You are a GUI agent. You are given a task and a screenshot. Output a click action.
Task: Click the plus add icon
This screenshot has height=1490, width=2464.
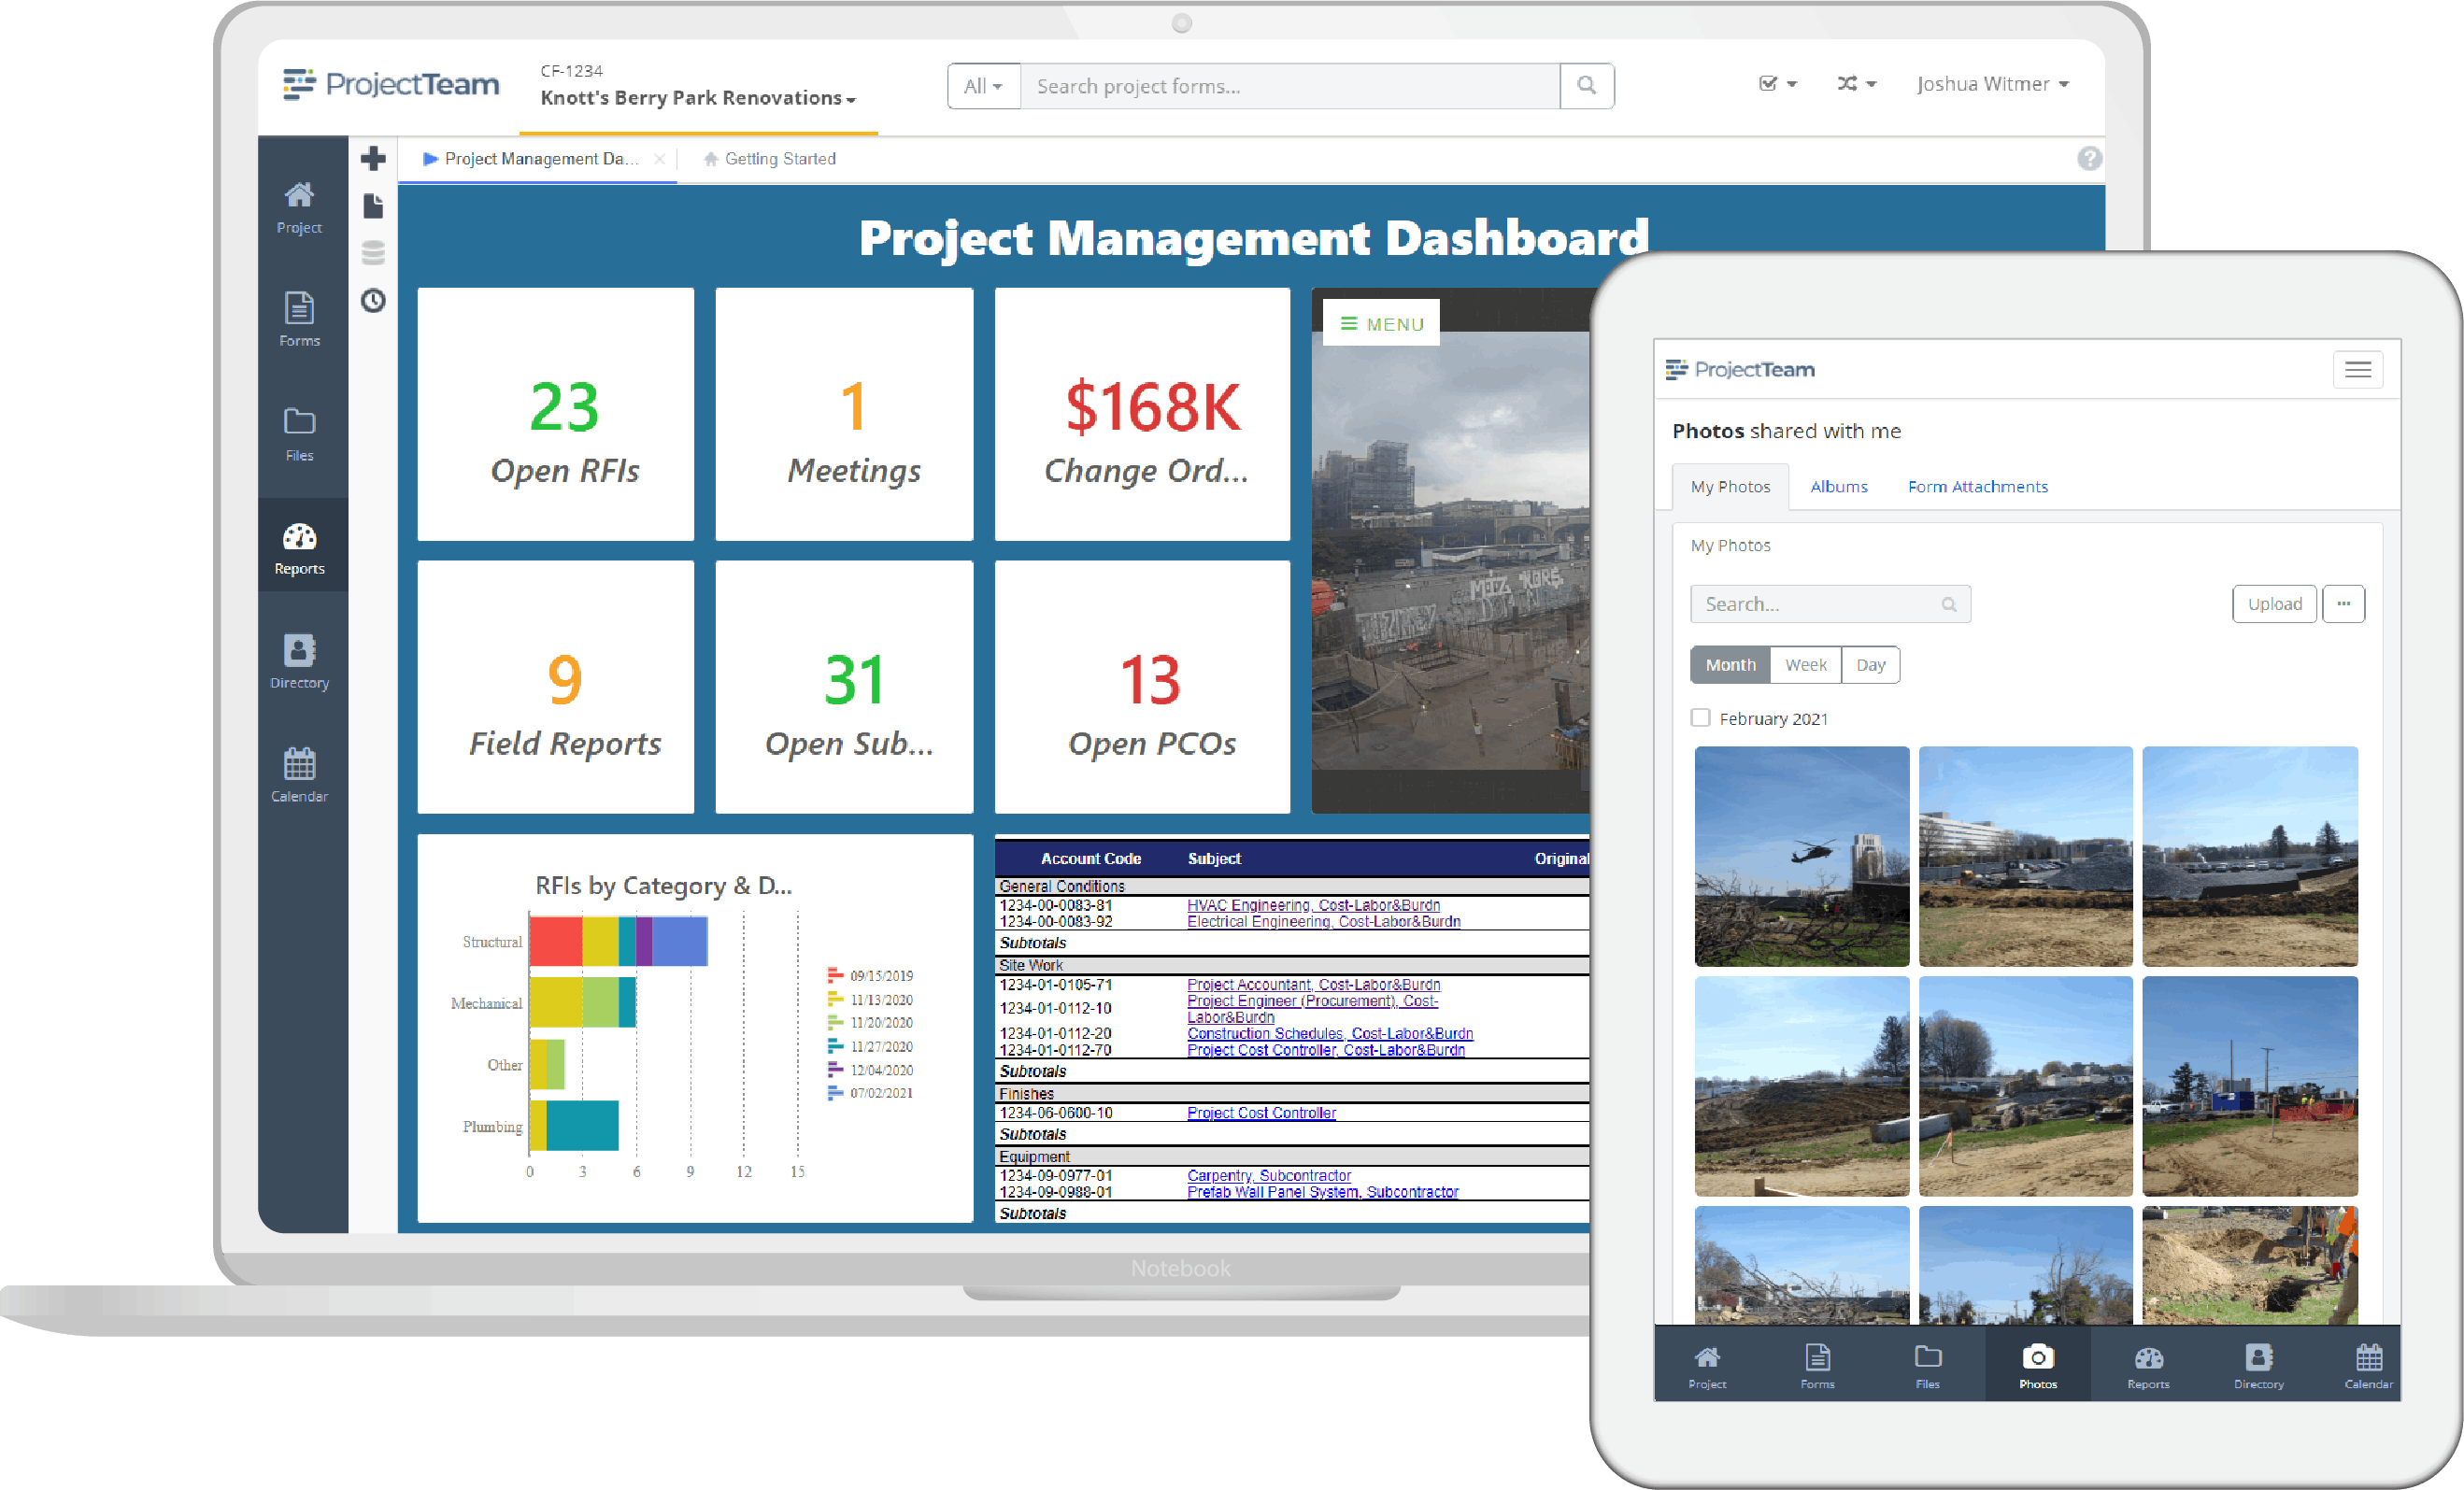point(373,158)
